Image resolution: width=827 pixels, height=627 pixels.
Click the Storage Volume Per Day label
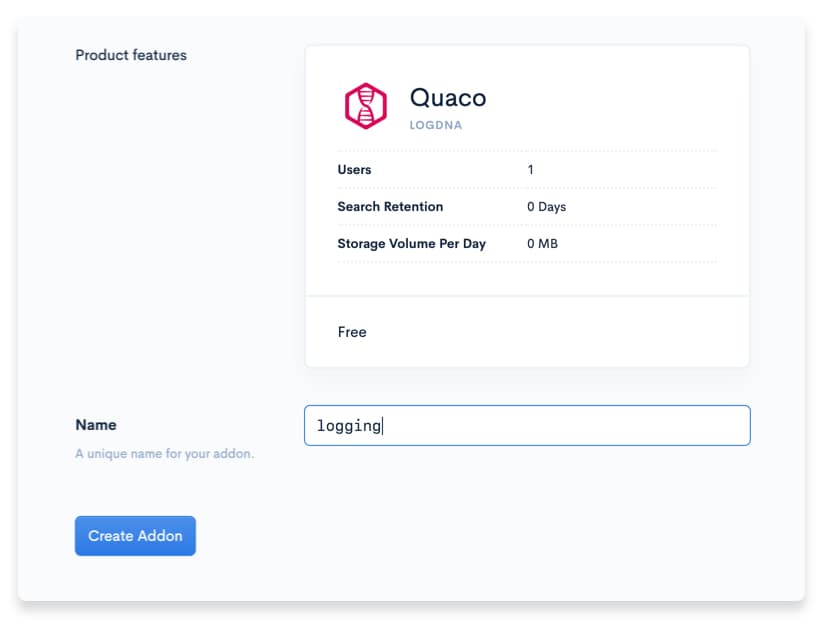(x=411, y=244)
